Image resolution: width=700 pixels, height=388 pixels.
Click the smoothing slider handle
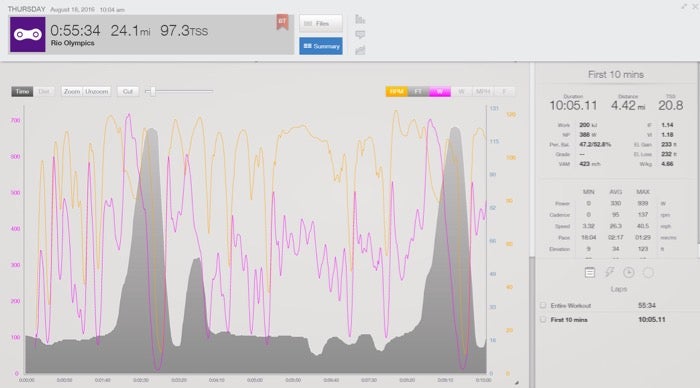153,92
